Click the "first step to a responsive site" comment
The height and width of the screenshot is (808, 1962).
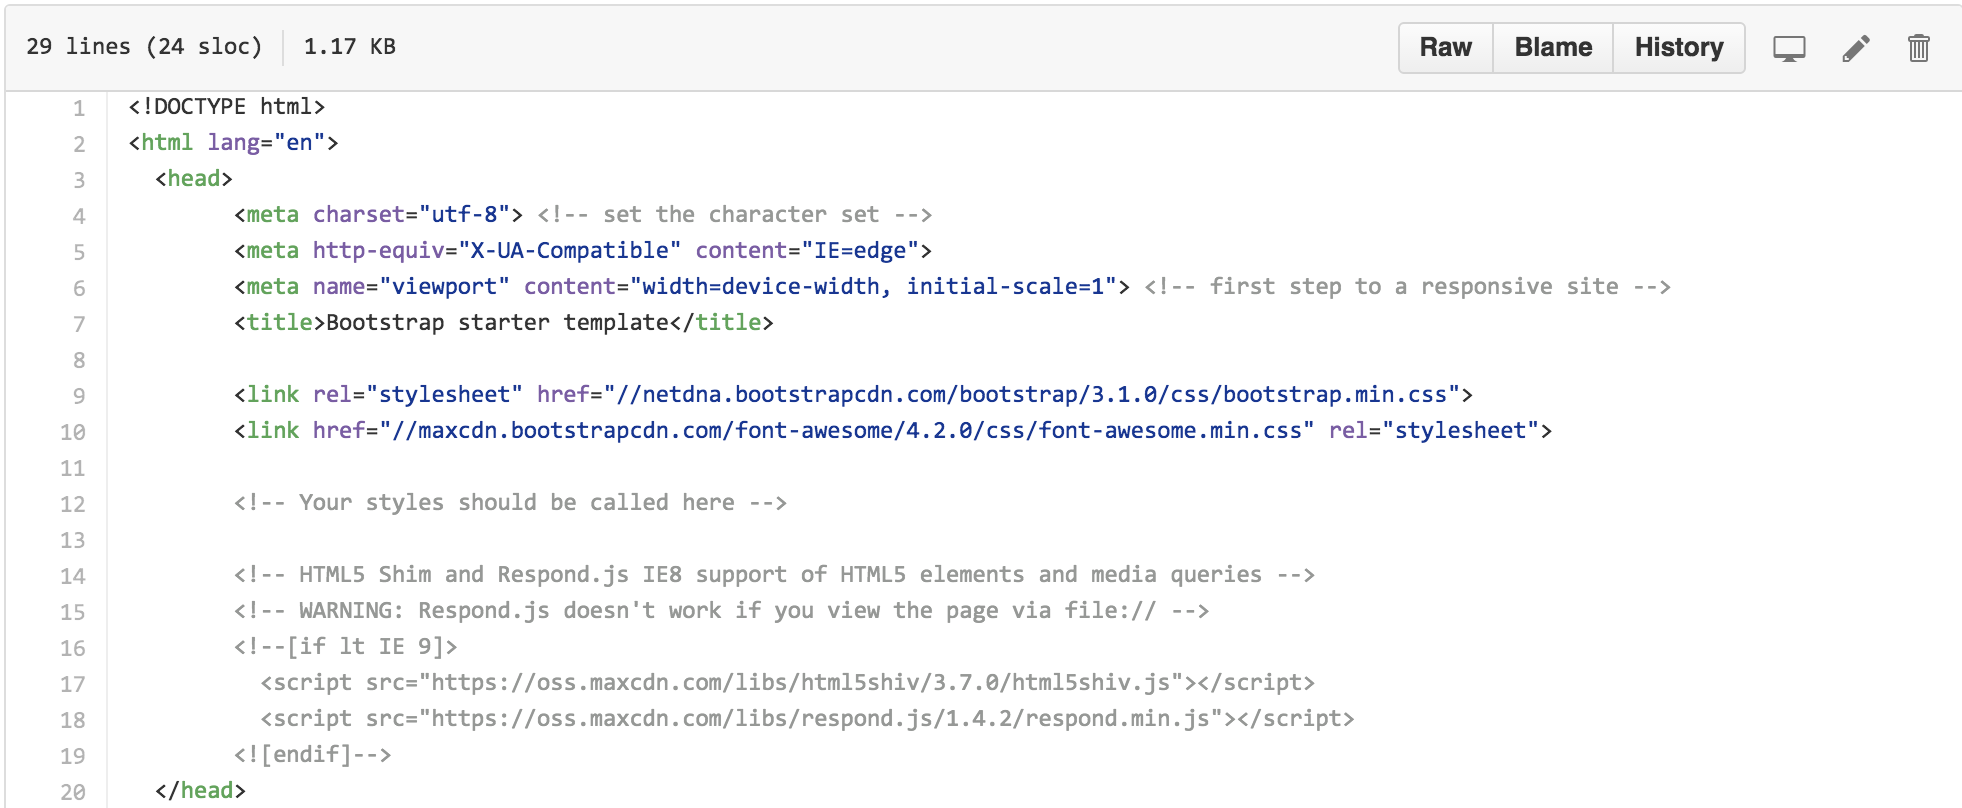1407,287
